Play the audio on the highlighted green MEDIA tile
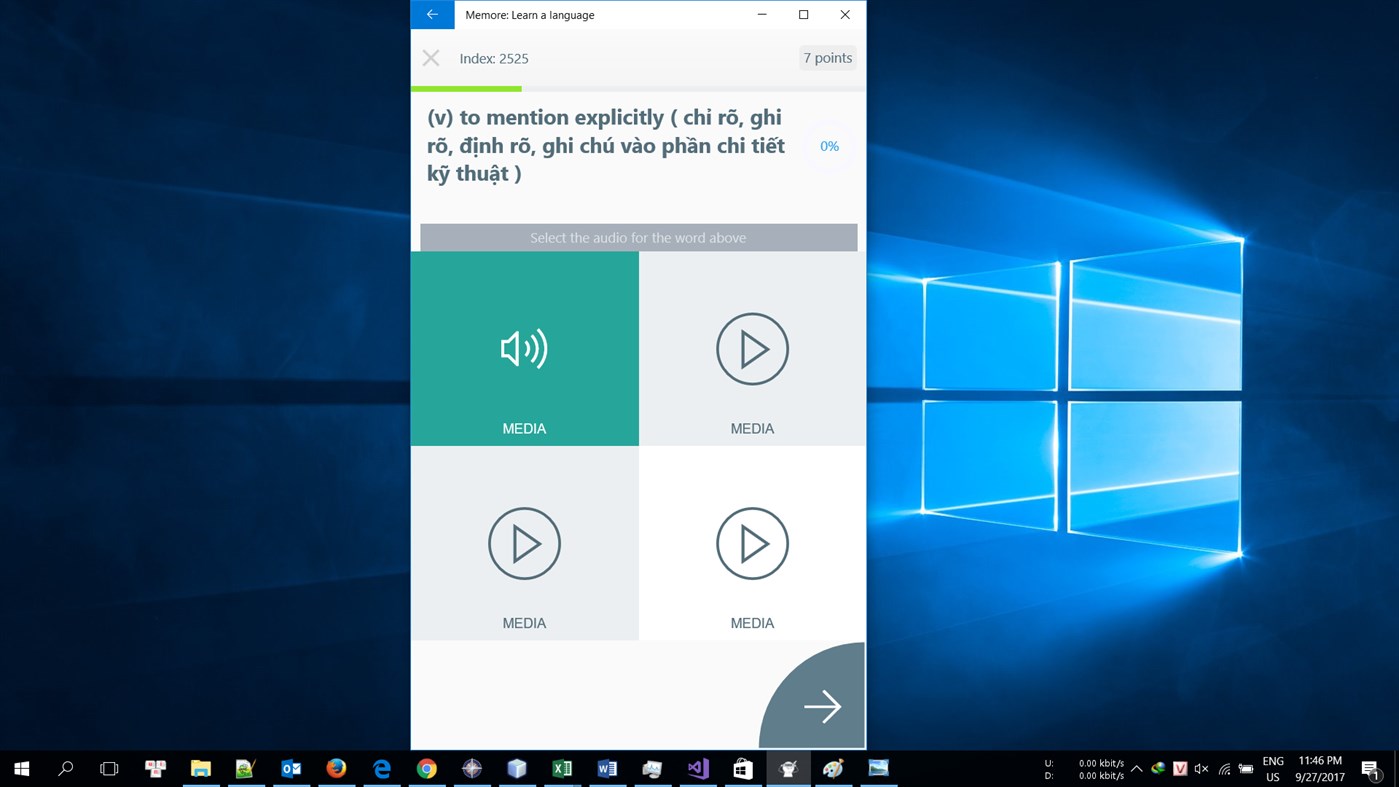1399x787 pixels. 524,348
